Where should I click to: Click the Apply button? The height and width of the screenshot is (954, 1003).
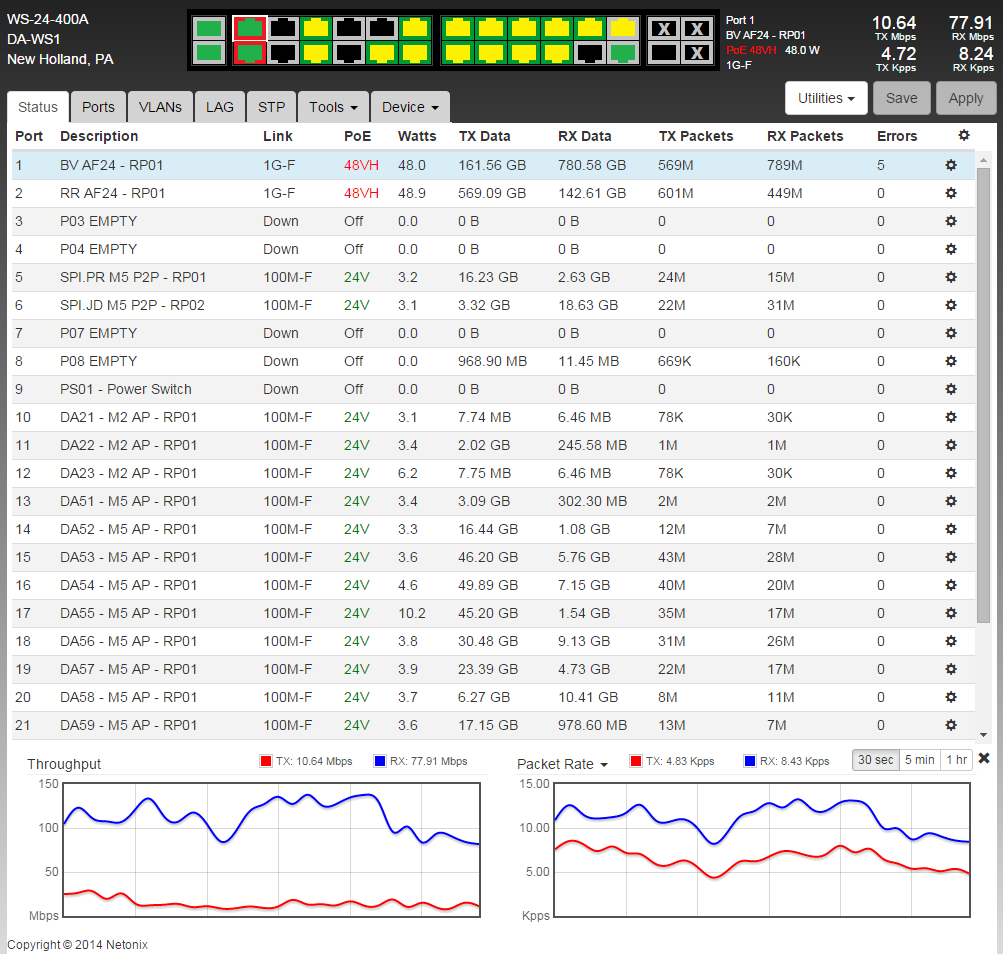click(965, 98)
